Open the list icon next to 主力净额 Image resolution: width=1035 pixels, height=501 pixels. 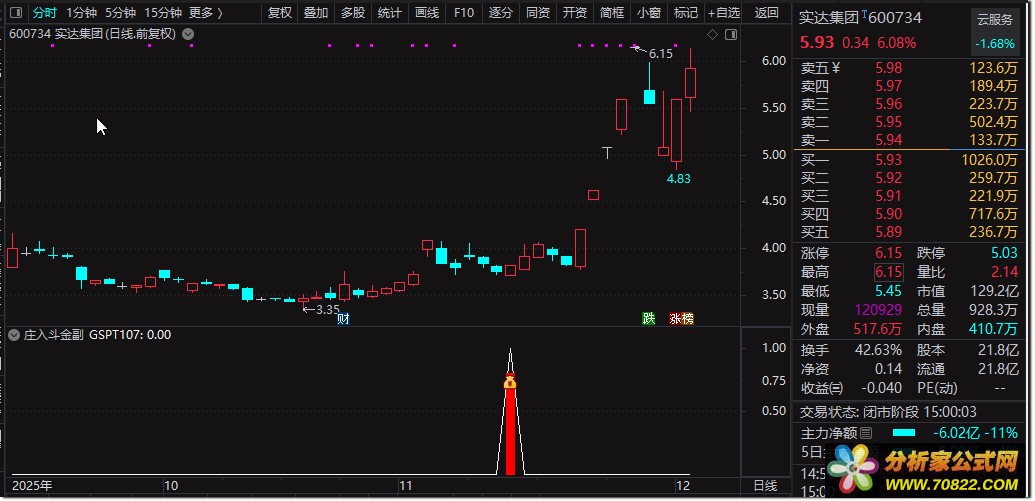pos(867,433)
